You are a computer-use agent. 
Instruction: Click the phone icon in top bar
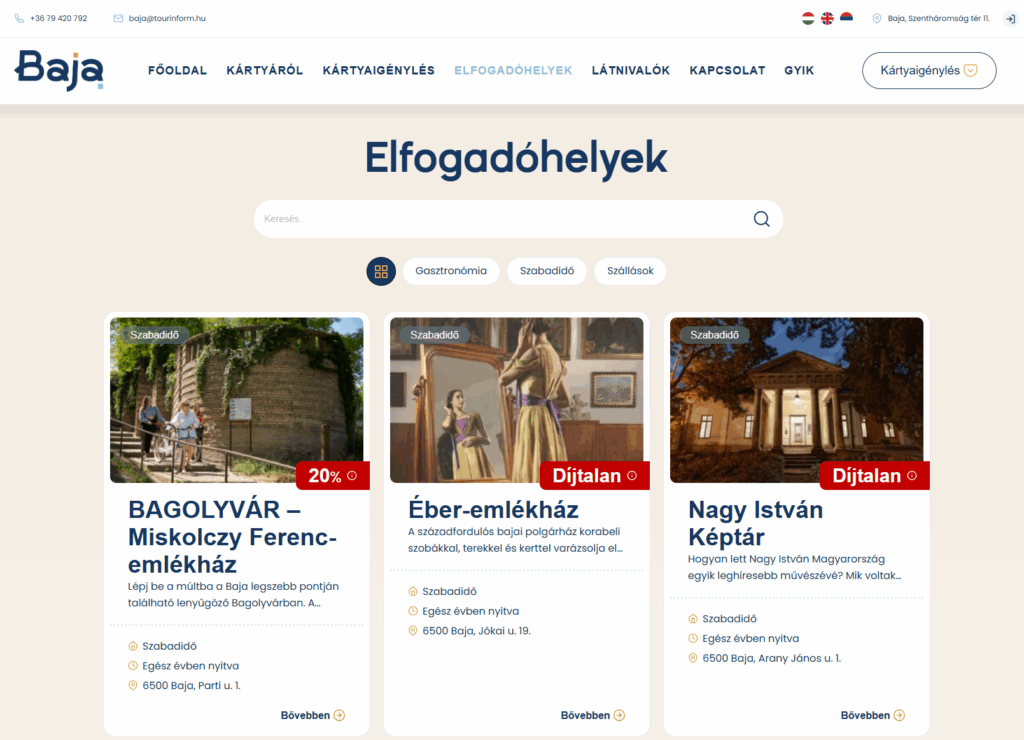click(x=19, y=18)
